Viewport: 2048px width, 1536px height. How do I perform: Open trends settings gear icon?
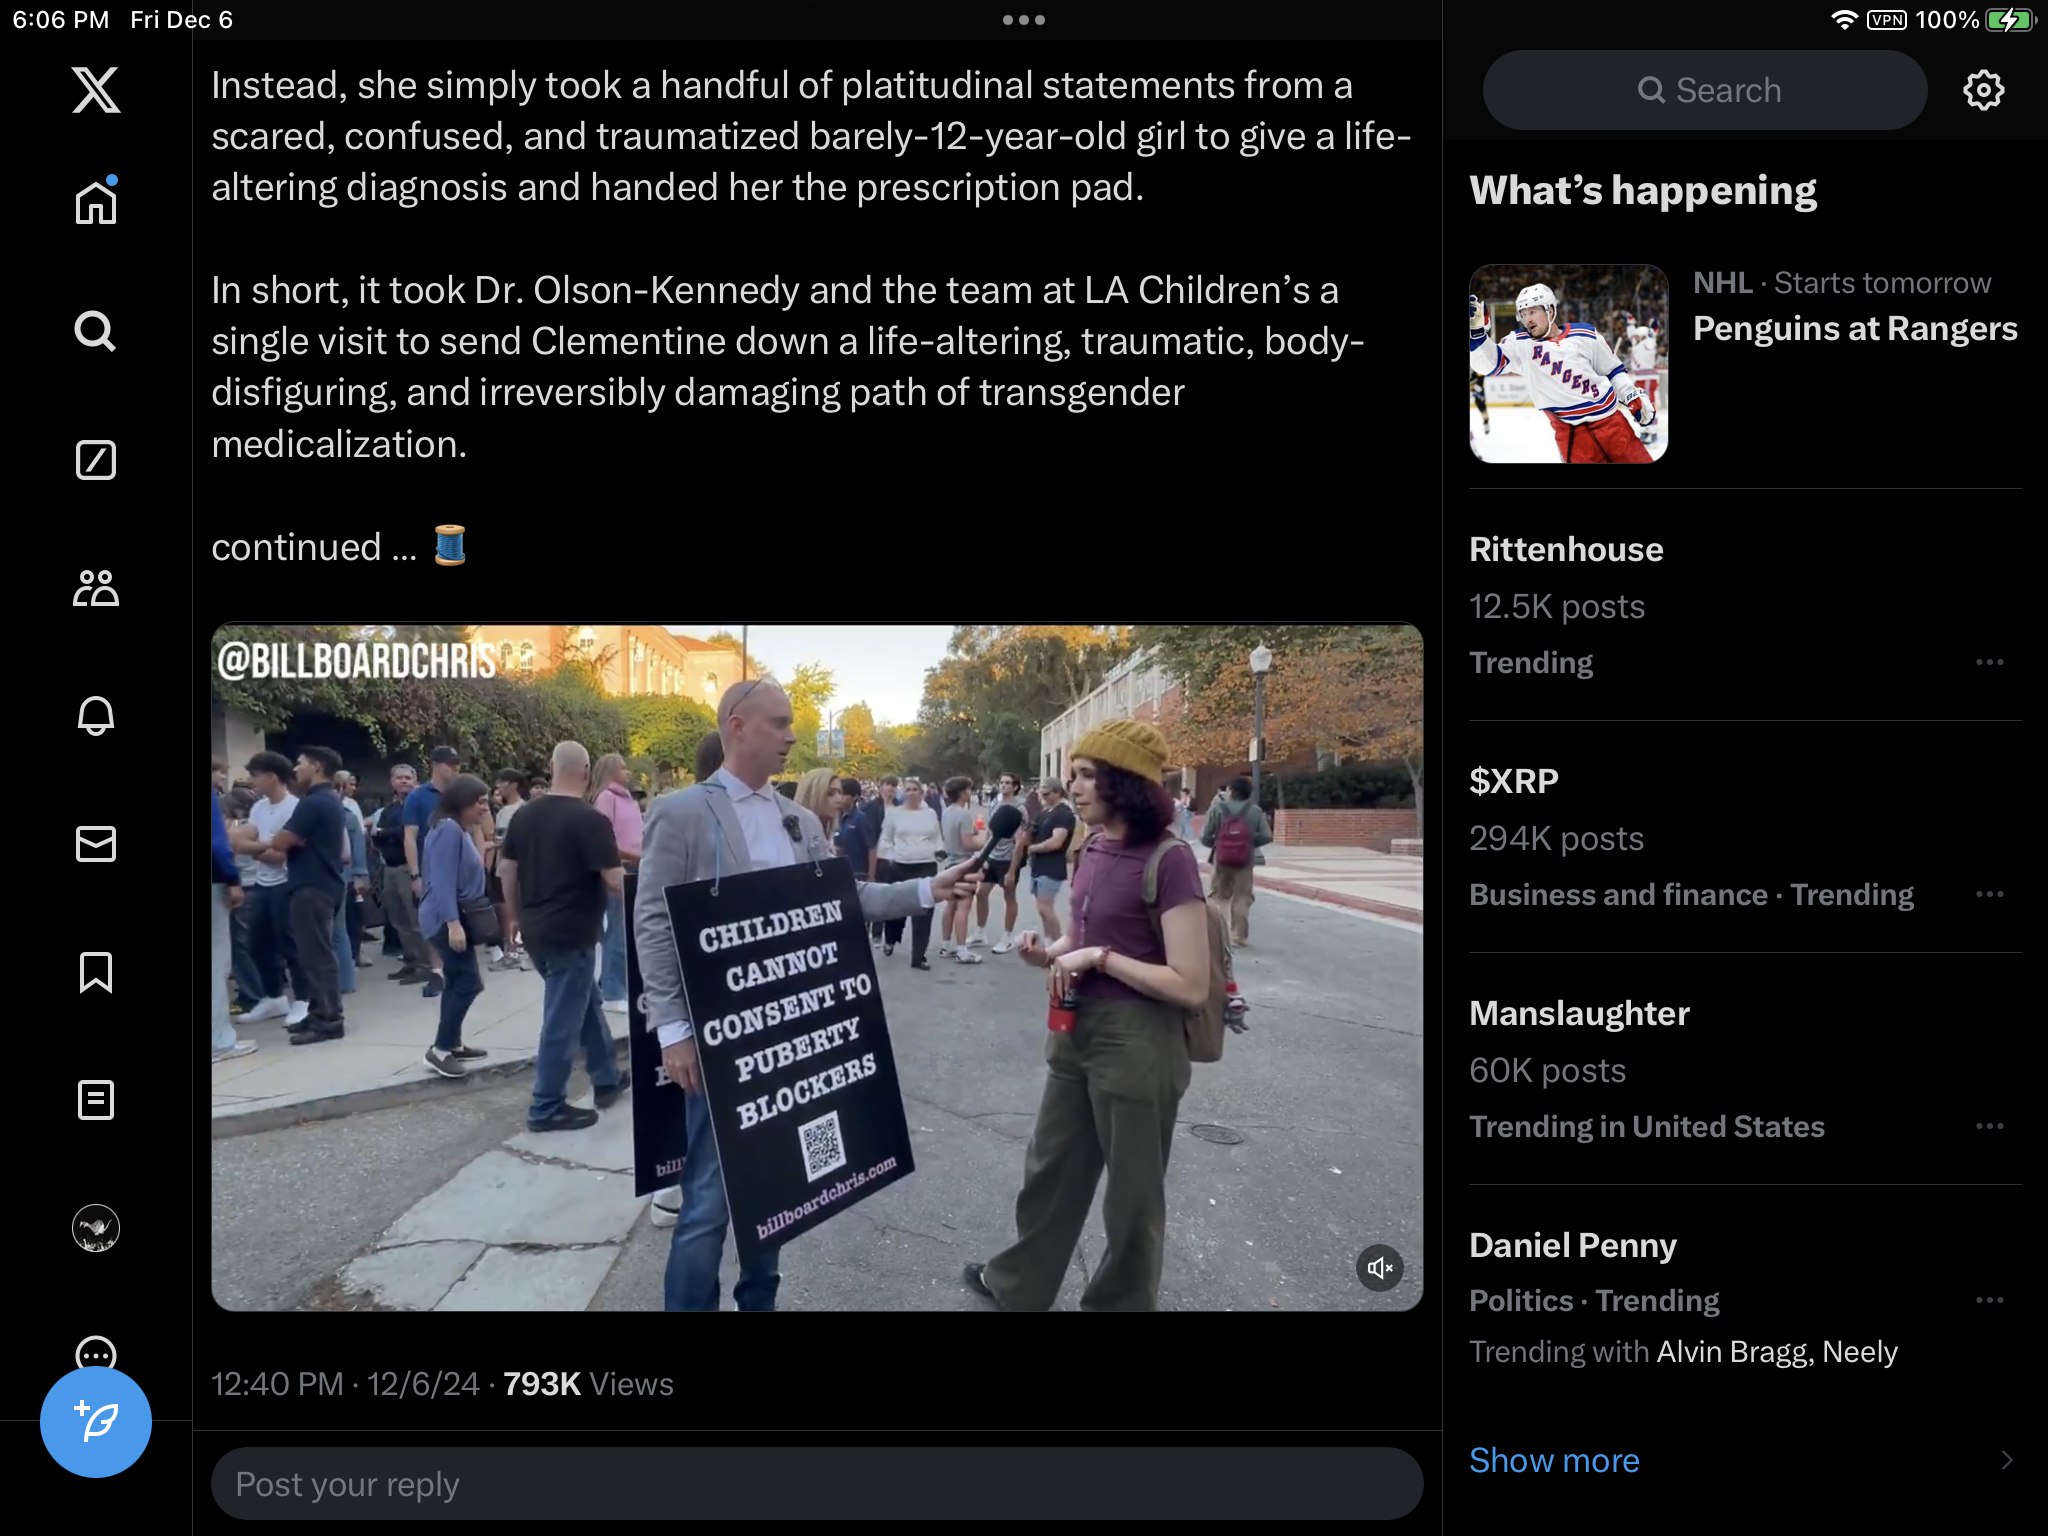[x=1984, y=90]
